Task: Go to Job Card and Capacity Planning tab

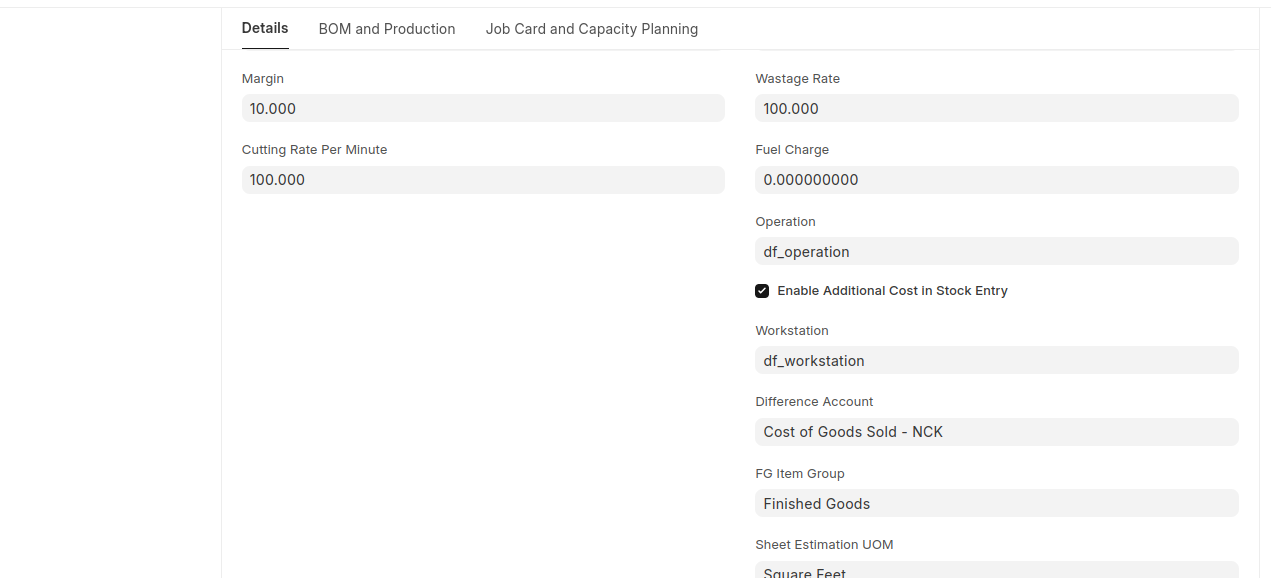Action: [x=592, y=29]
